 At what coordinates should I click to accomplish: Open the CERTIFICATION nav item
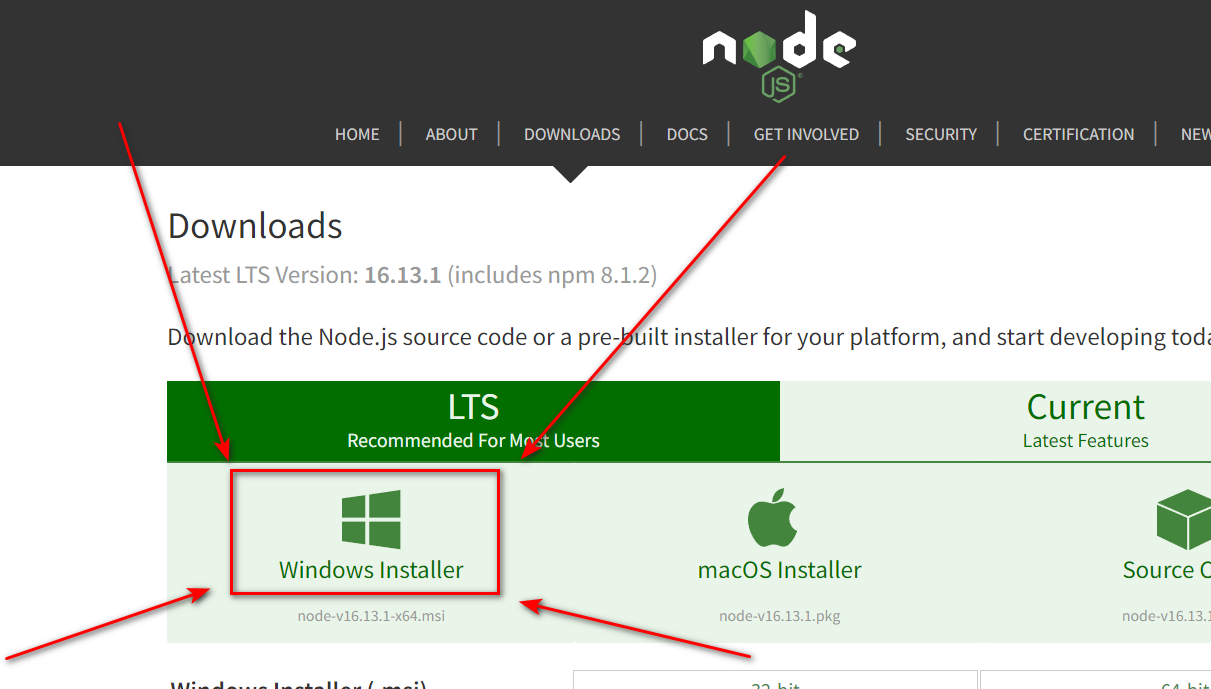(1078, 134)
